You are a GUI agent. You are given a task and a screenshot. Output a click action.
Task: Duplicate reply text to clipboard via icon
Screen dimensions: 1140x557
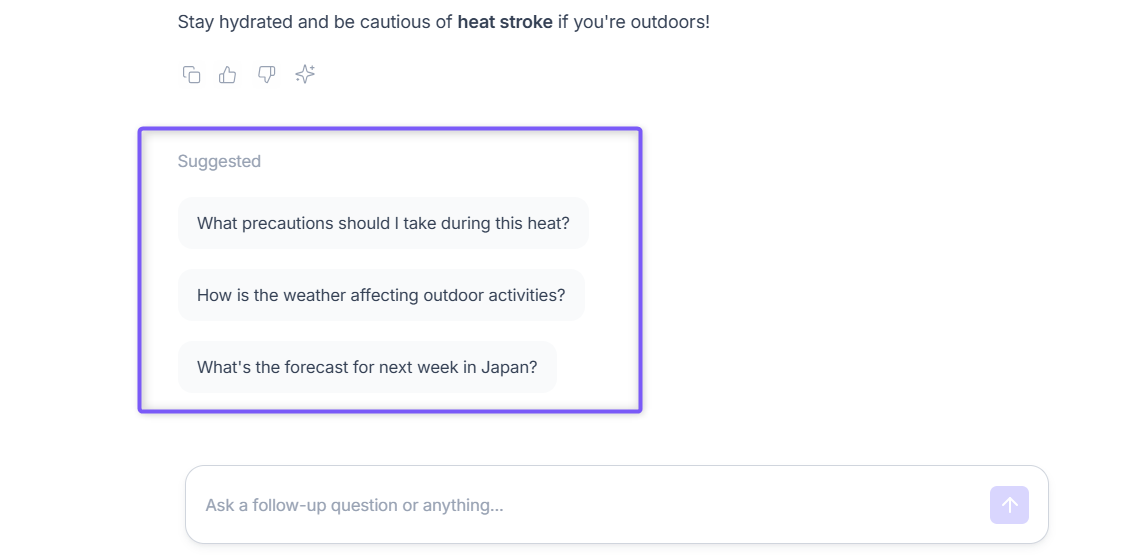191,74
